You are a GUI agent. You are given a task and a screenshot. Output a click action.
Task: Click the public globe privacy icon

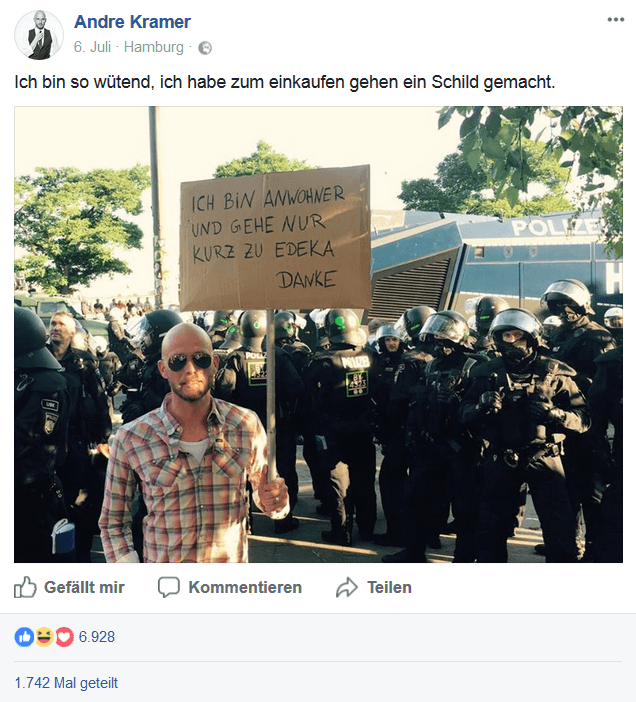pos(205,47)
